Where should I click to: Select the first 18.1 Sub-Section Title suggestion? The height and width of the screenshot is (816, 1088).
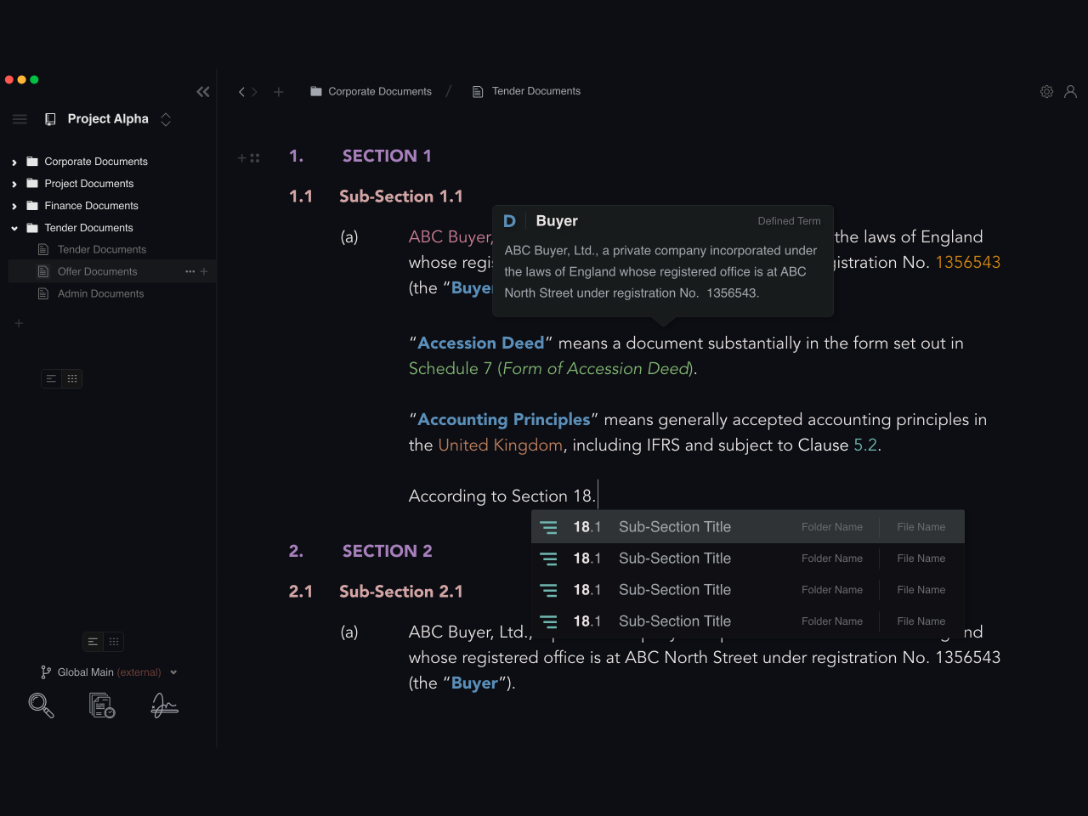pyautogui.click(x=674, y=526)
